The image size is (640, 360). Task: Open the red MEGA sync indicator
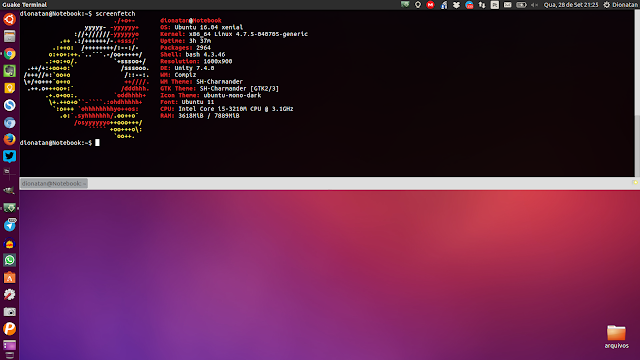430,5
